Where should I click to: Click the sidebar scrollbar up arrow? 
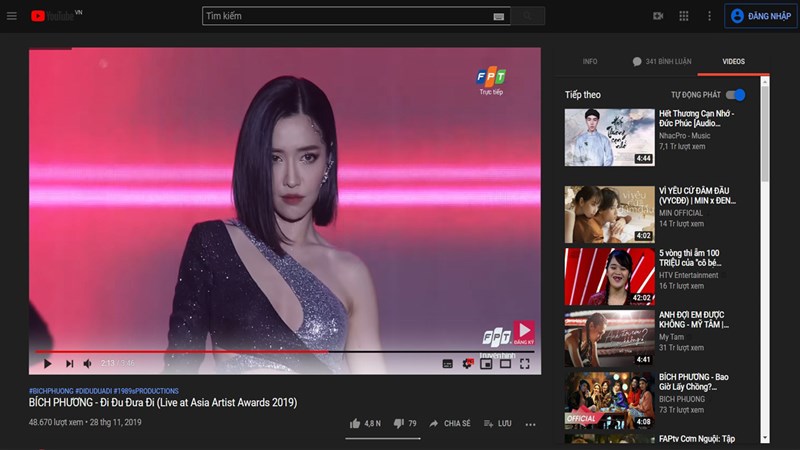coord(764,81)
